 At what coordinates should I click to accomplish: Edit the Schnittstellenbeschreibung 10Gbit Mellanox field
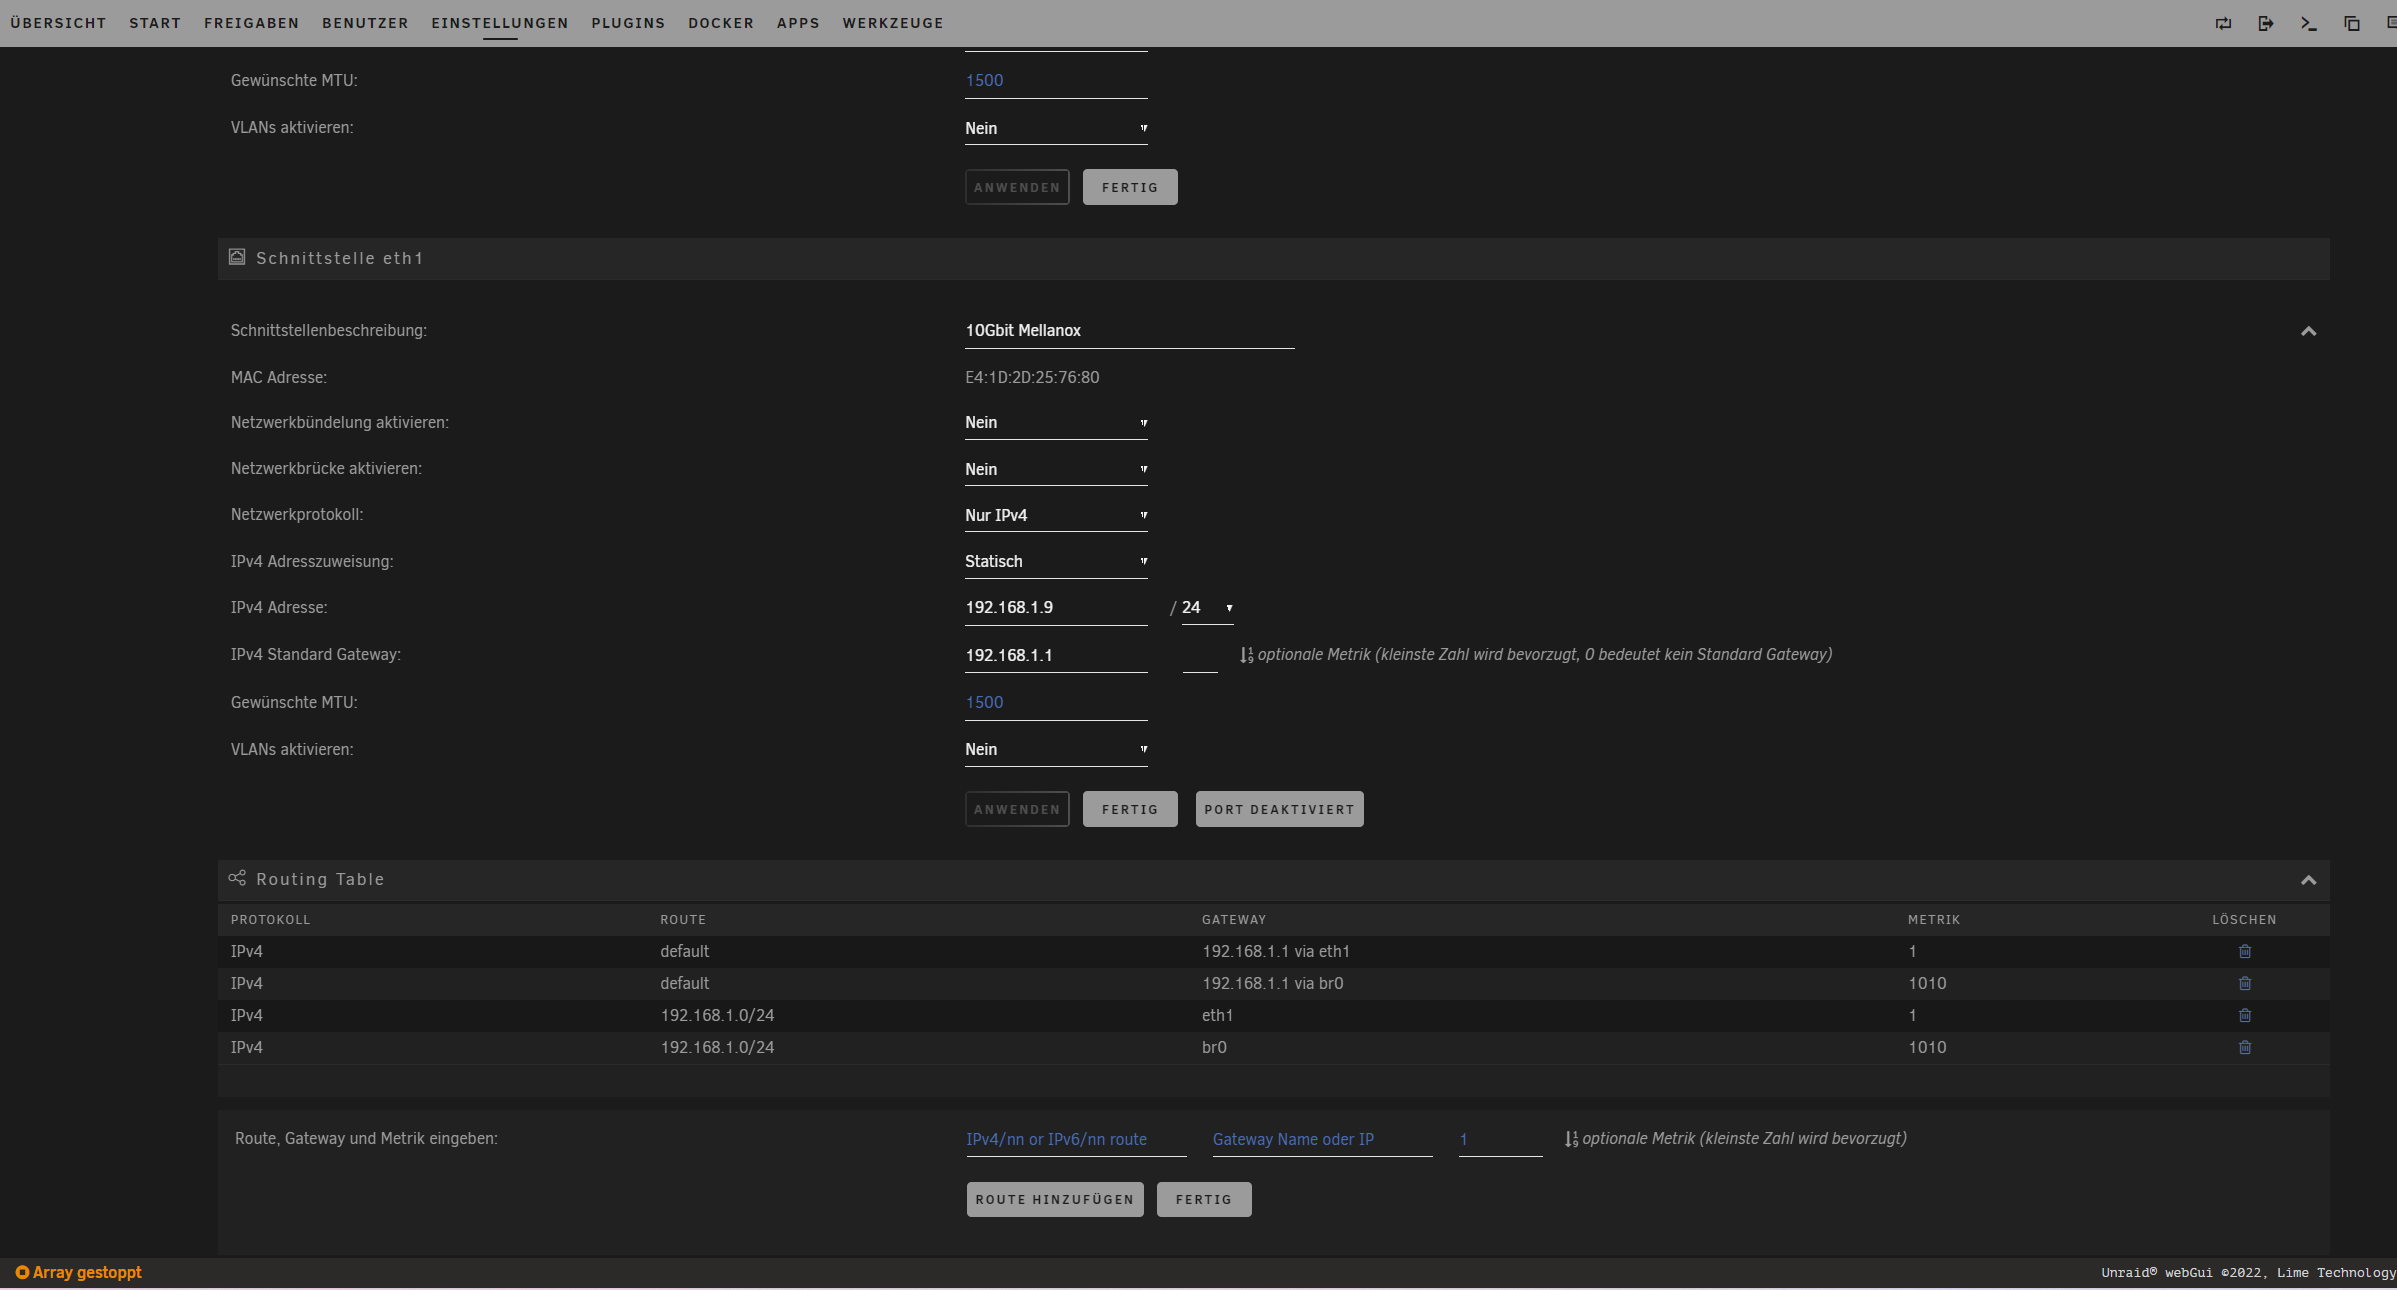[x=1130, y=331]
